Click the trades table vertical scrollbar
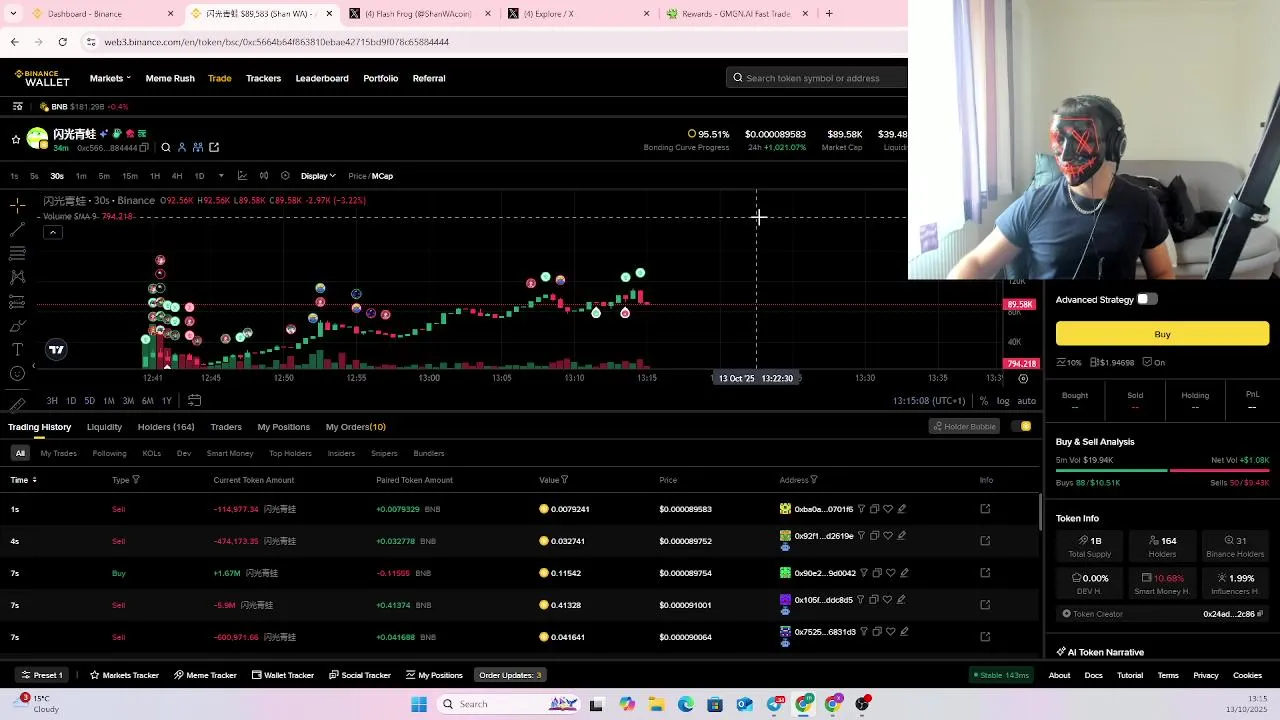This screenshot has height=720, width=1280. (x=1041, y=512)
